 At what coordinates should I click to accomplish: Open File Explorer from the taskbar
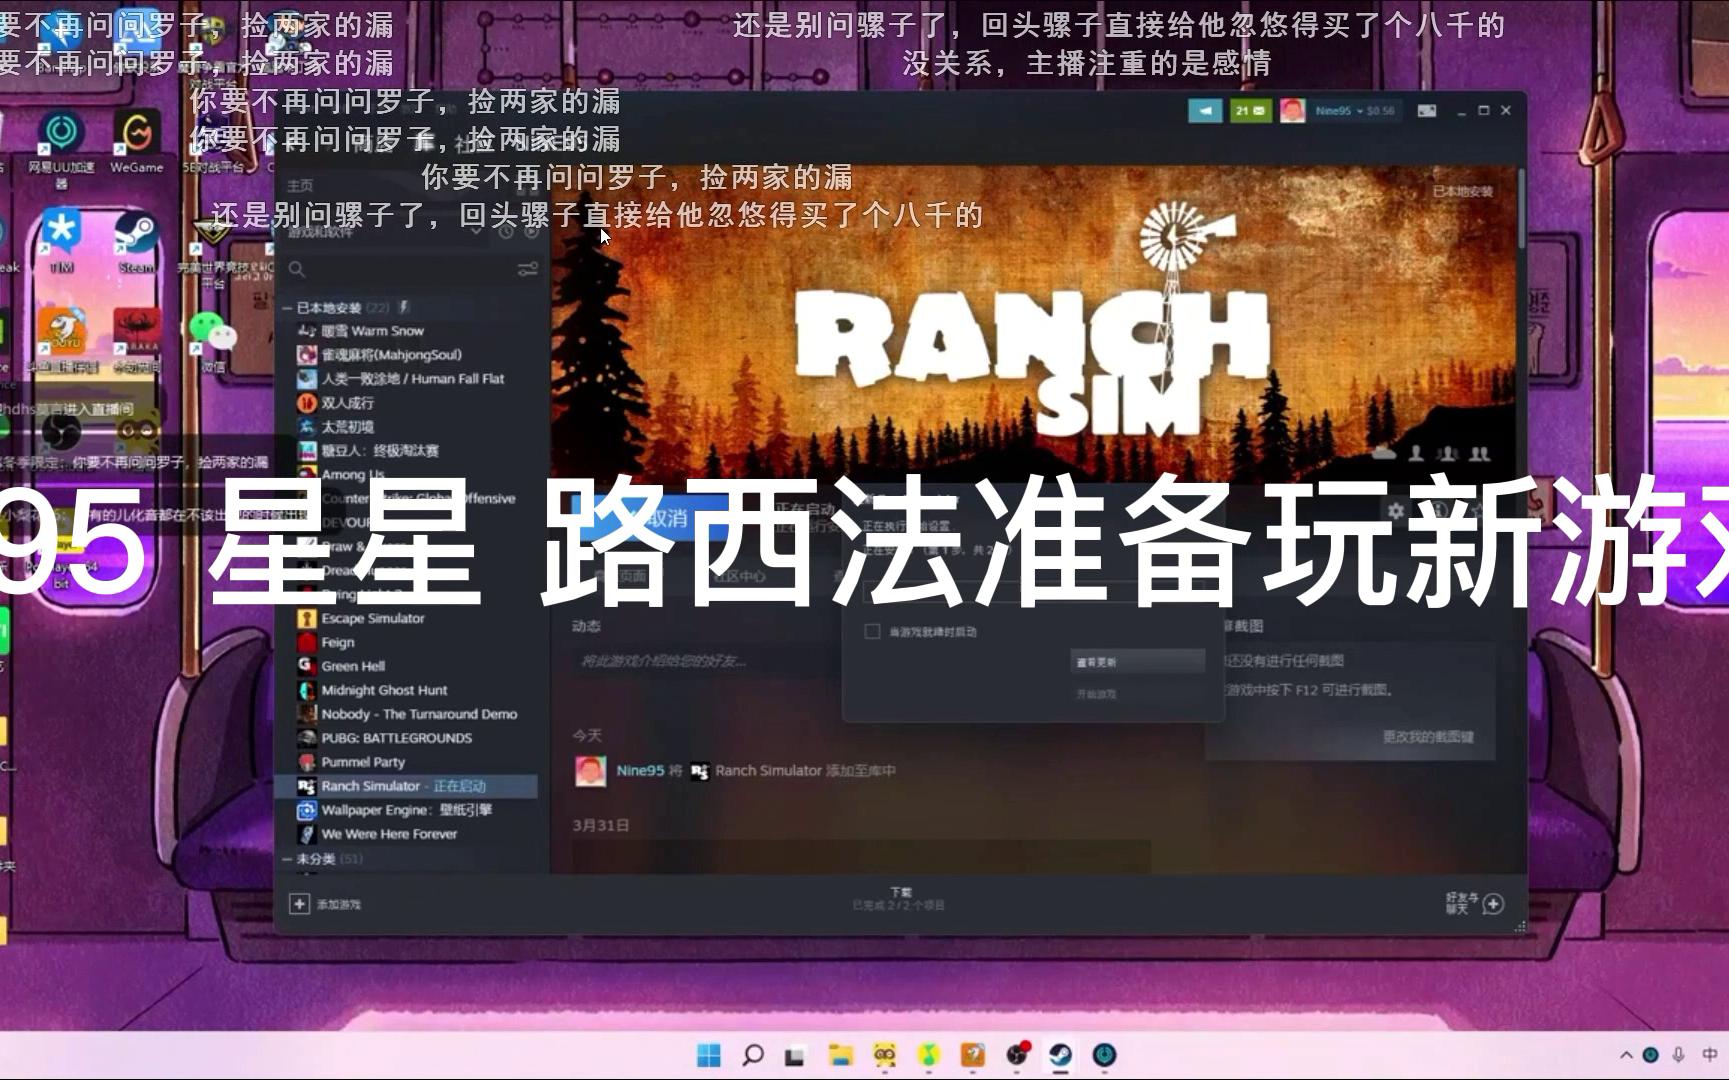[x=840, y=1055]
